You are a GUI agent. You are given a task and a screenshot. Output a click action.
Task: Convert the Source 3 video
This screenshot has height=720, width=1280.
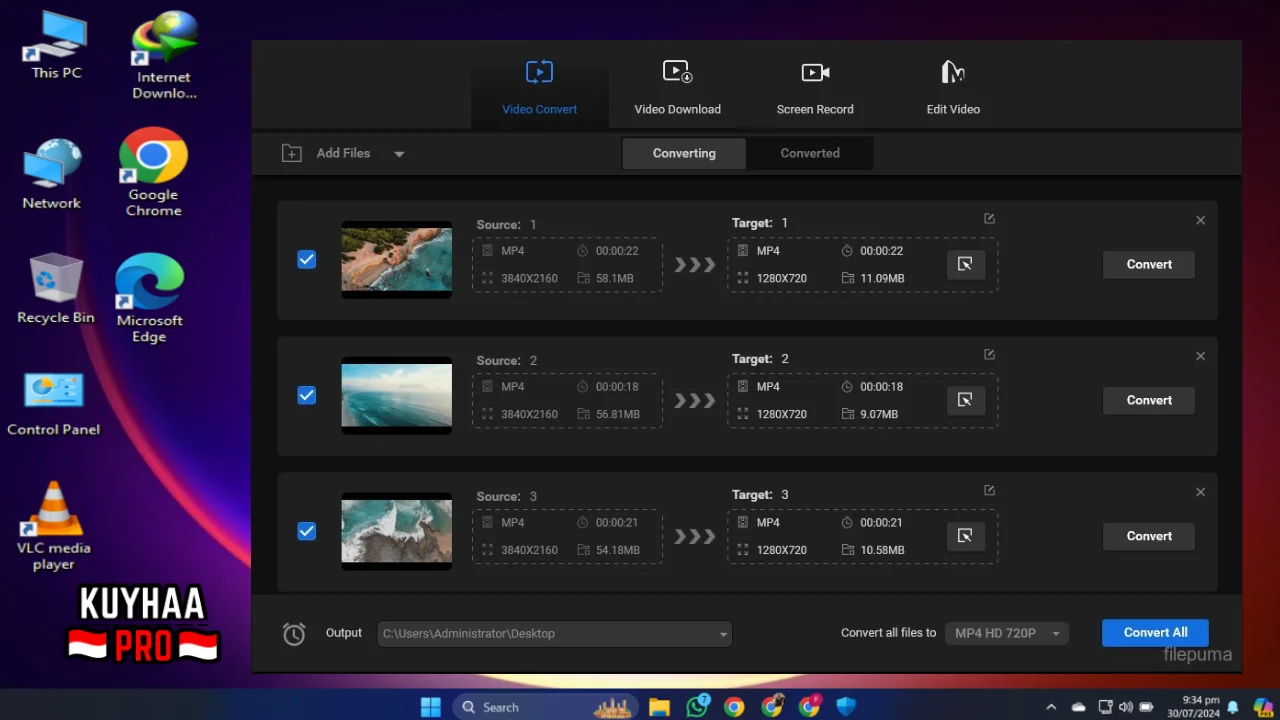point(1149,536)
